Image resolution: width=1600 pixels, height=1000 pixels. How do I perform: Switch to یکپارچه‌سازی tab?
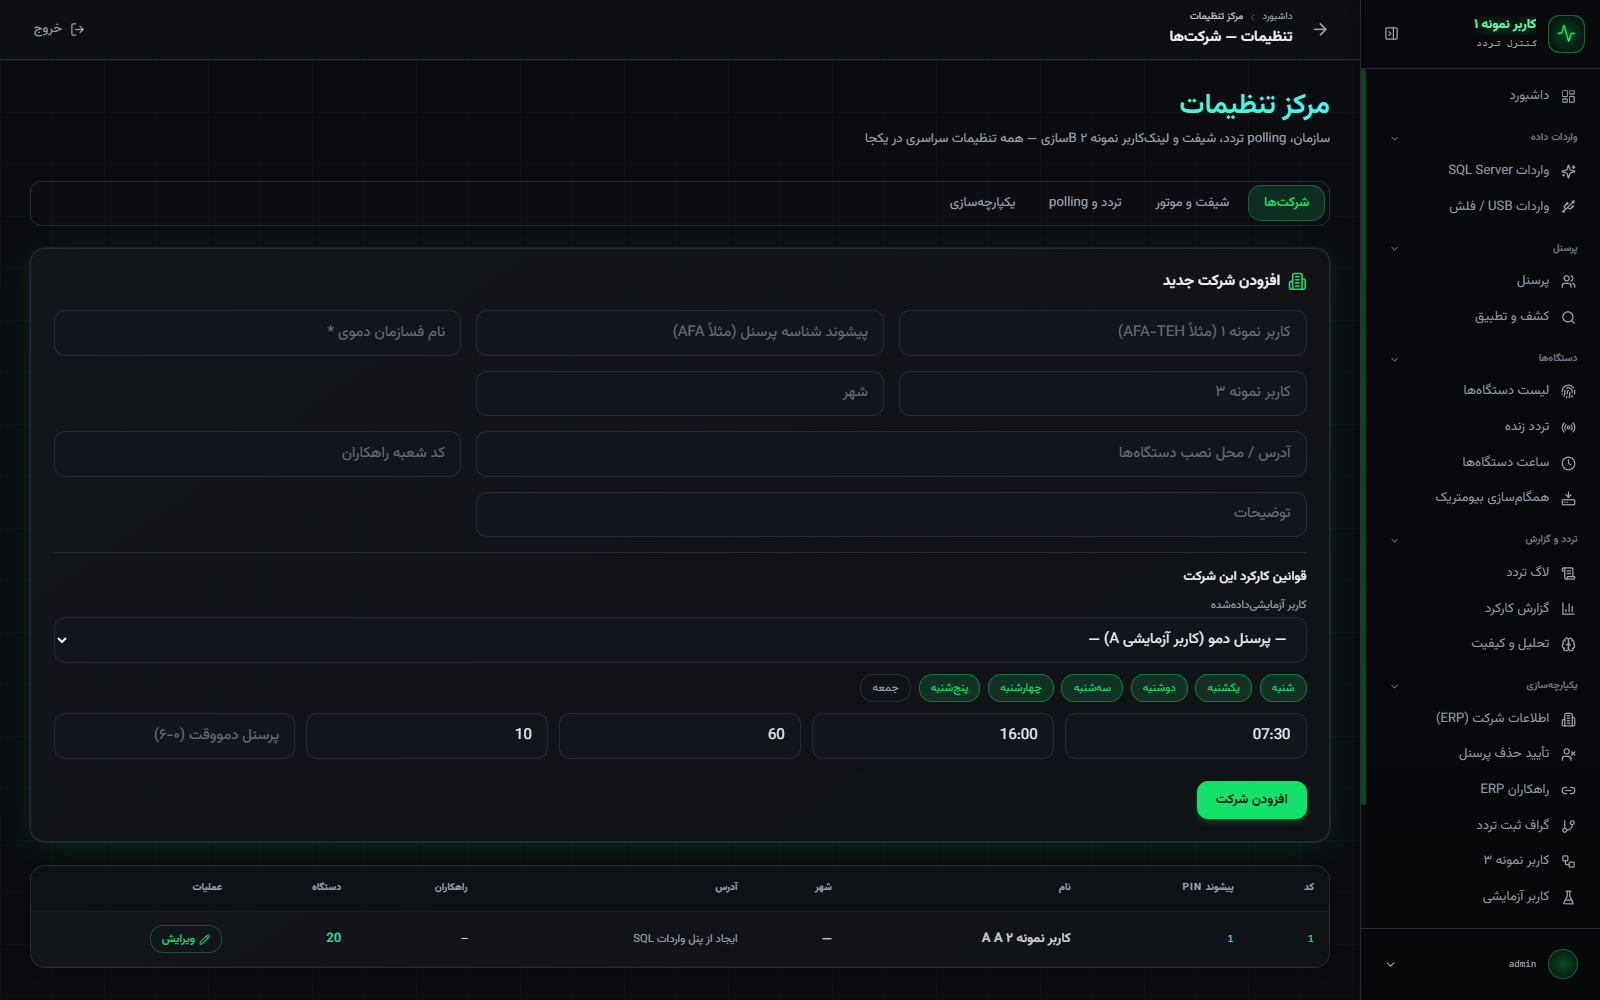982,203
